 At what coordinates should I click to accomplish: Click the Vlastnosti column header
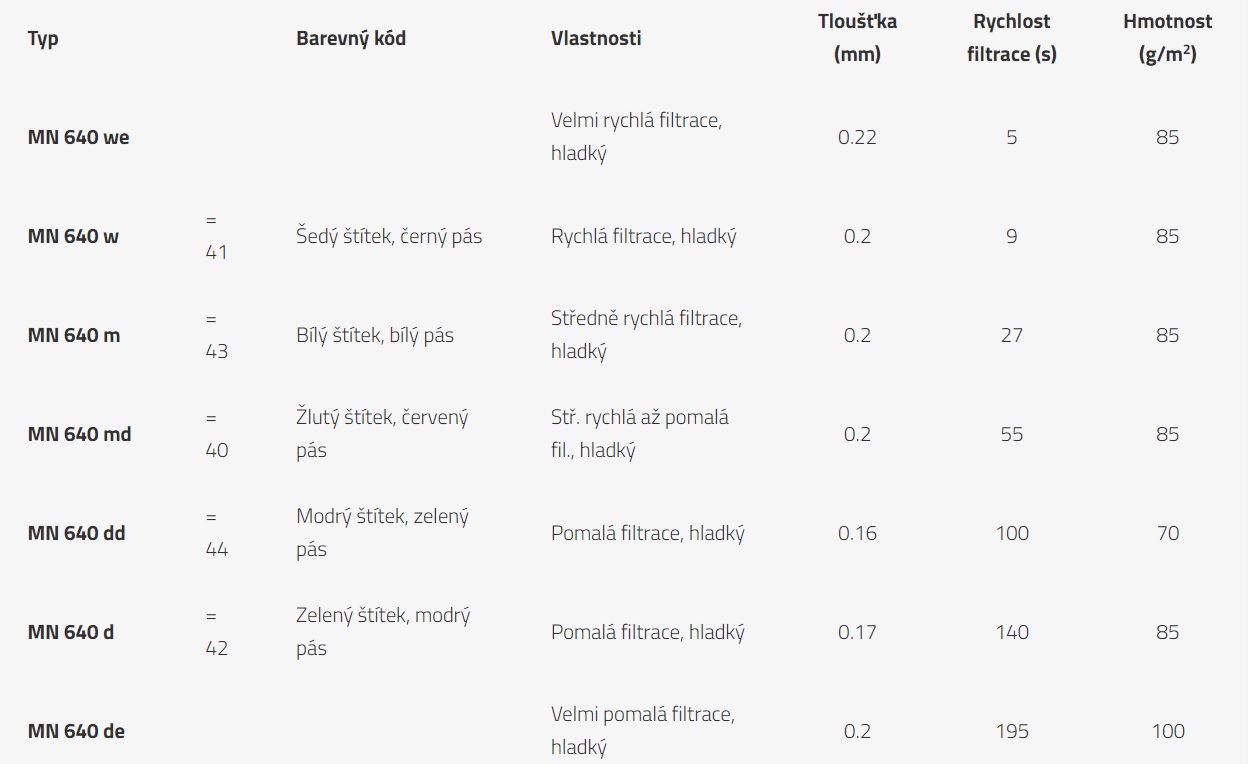pos(596,38)
